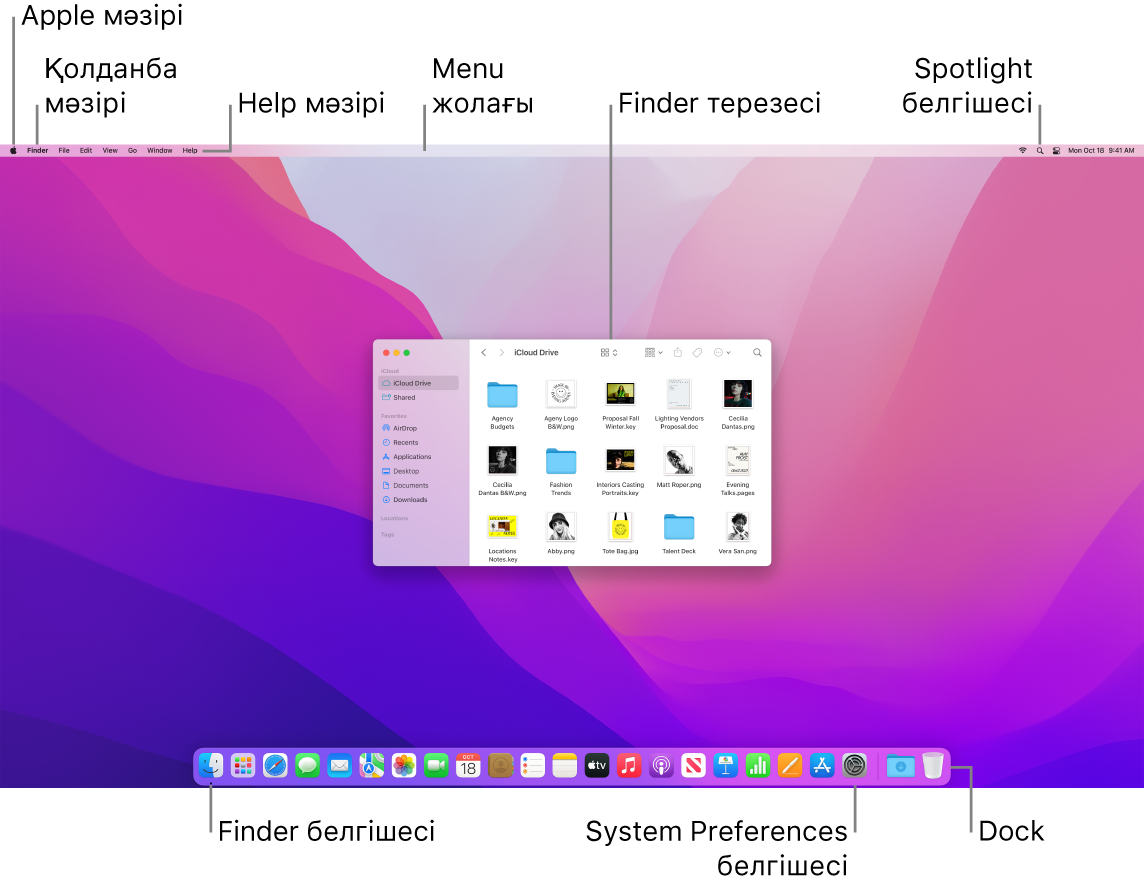Open Pages from the Dock
The height and width of the screenshot is (888, 1144).
pos(790,765)
